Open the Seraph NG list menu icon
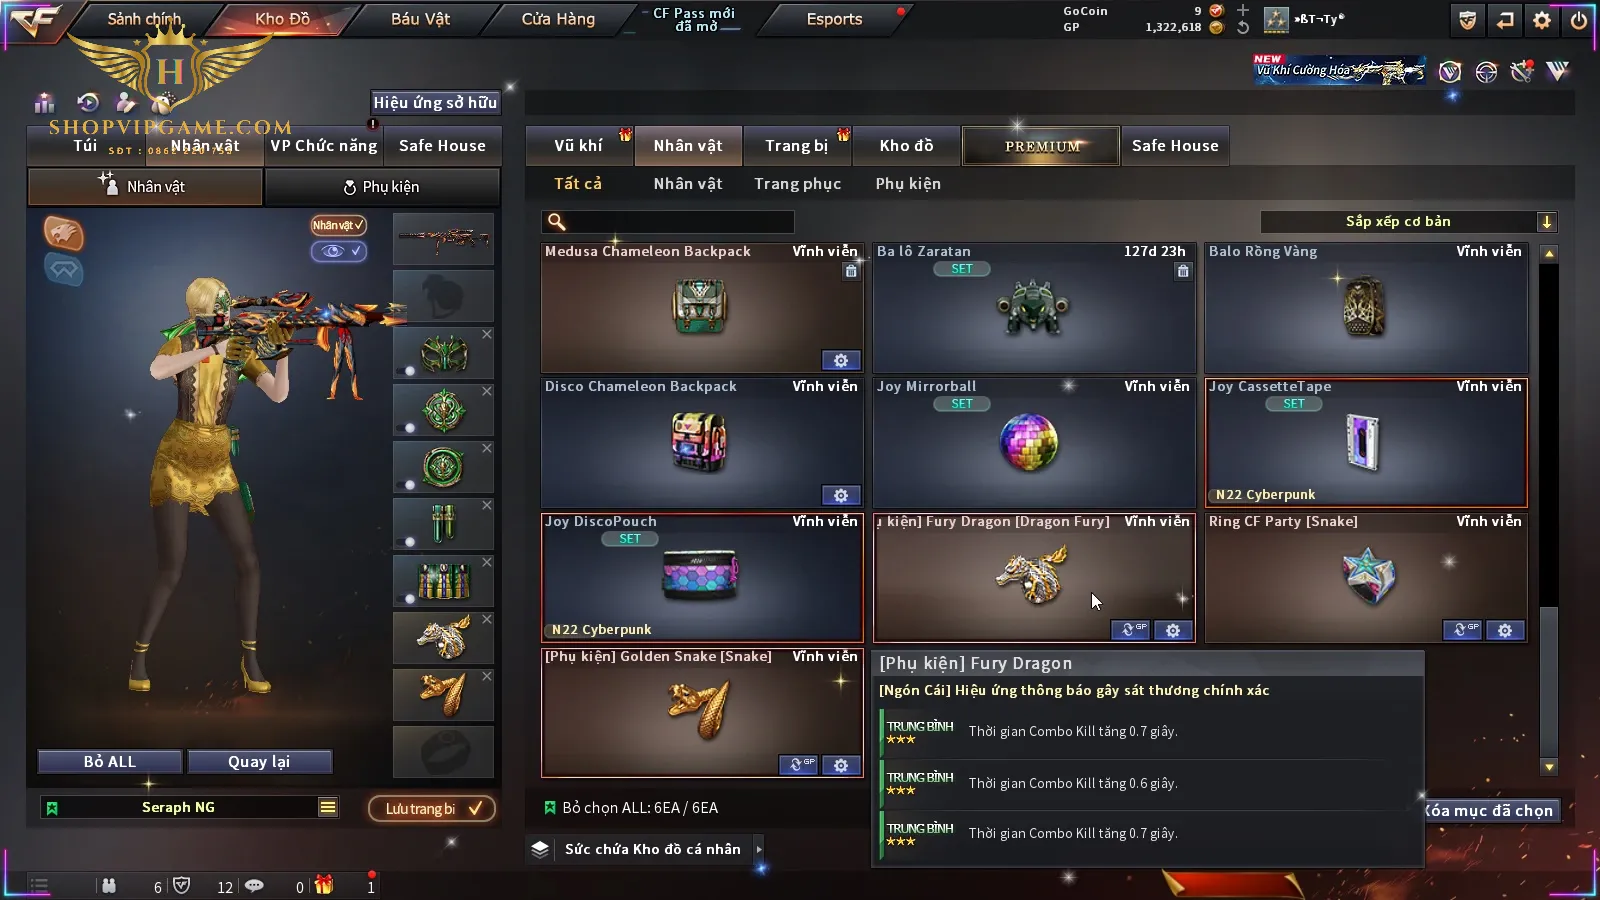 (x=328, y=807)
